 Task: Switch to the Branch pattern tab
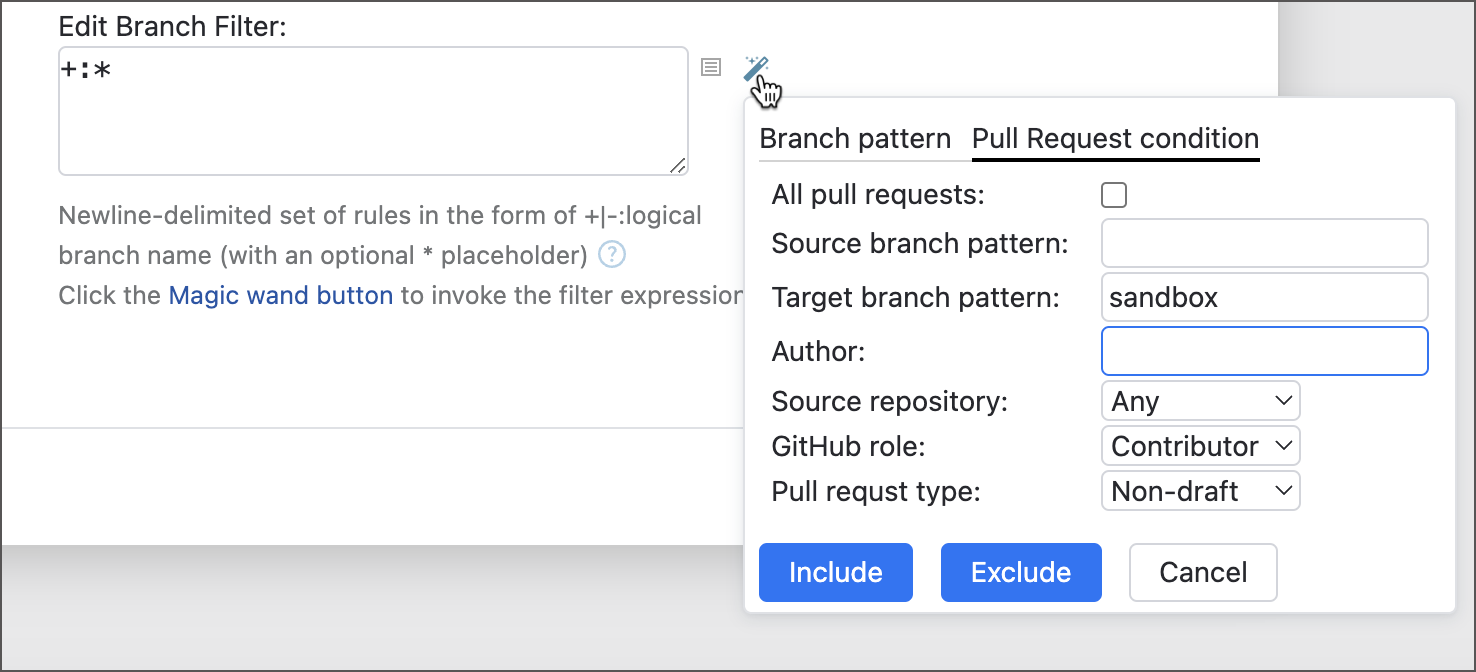point(854,138)
